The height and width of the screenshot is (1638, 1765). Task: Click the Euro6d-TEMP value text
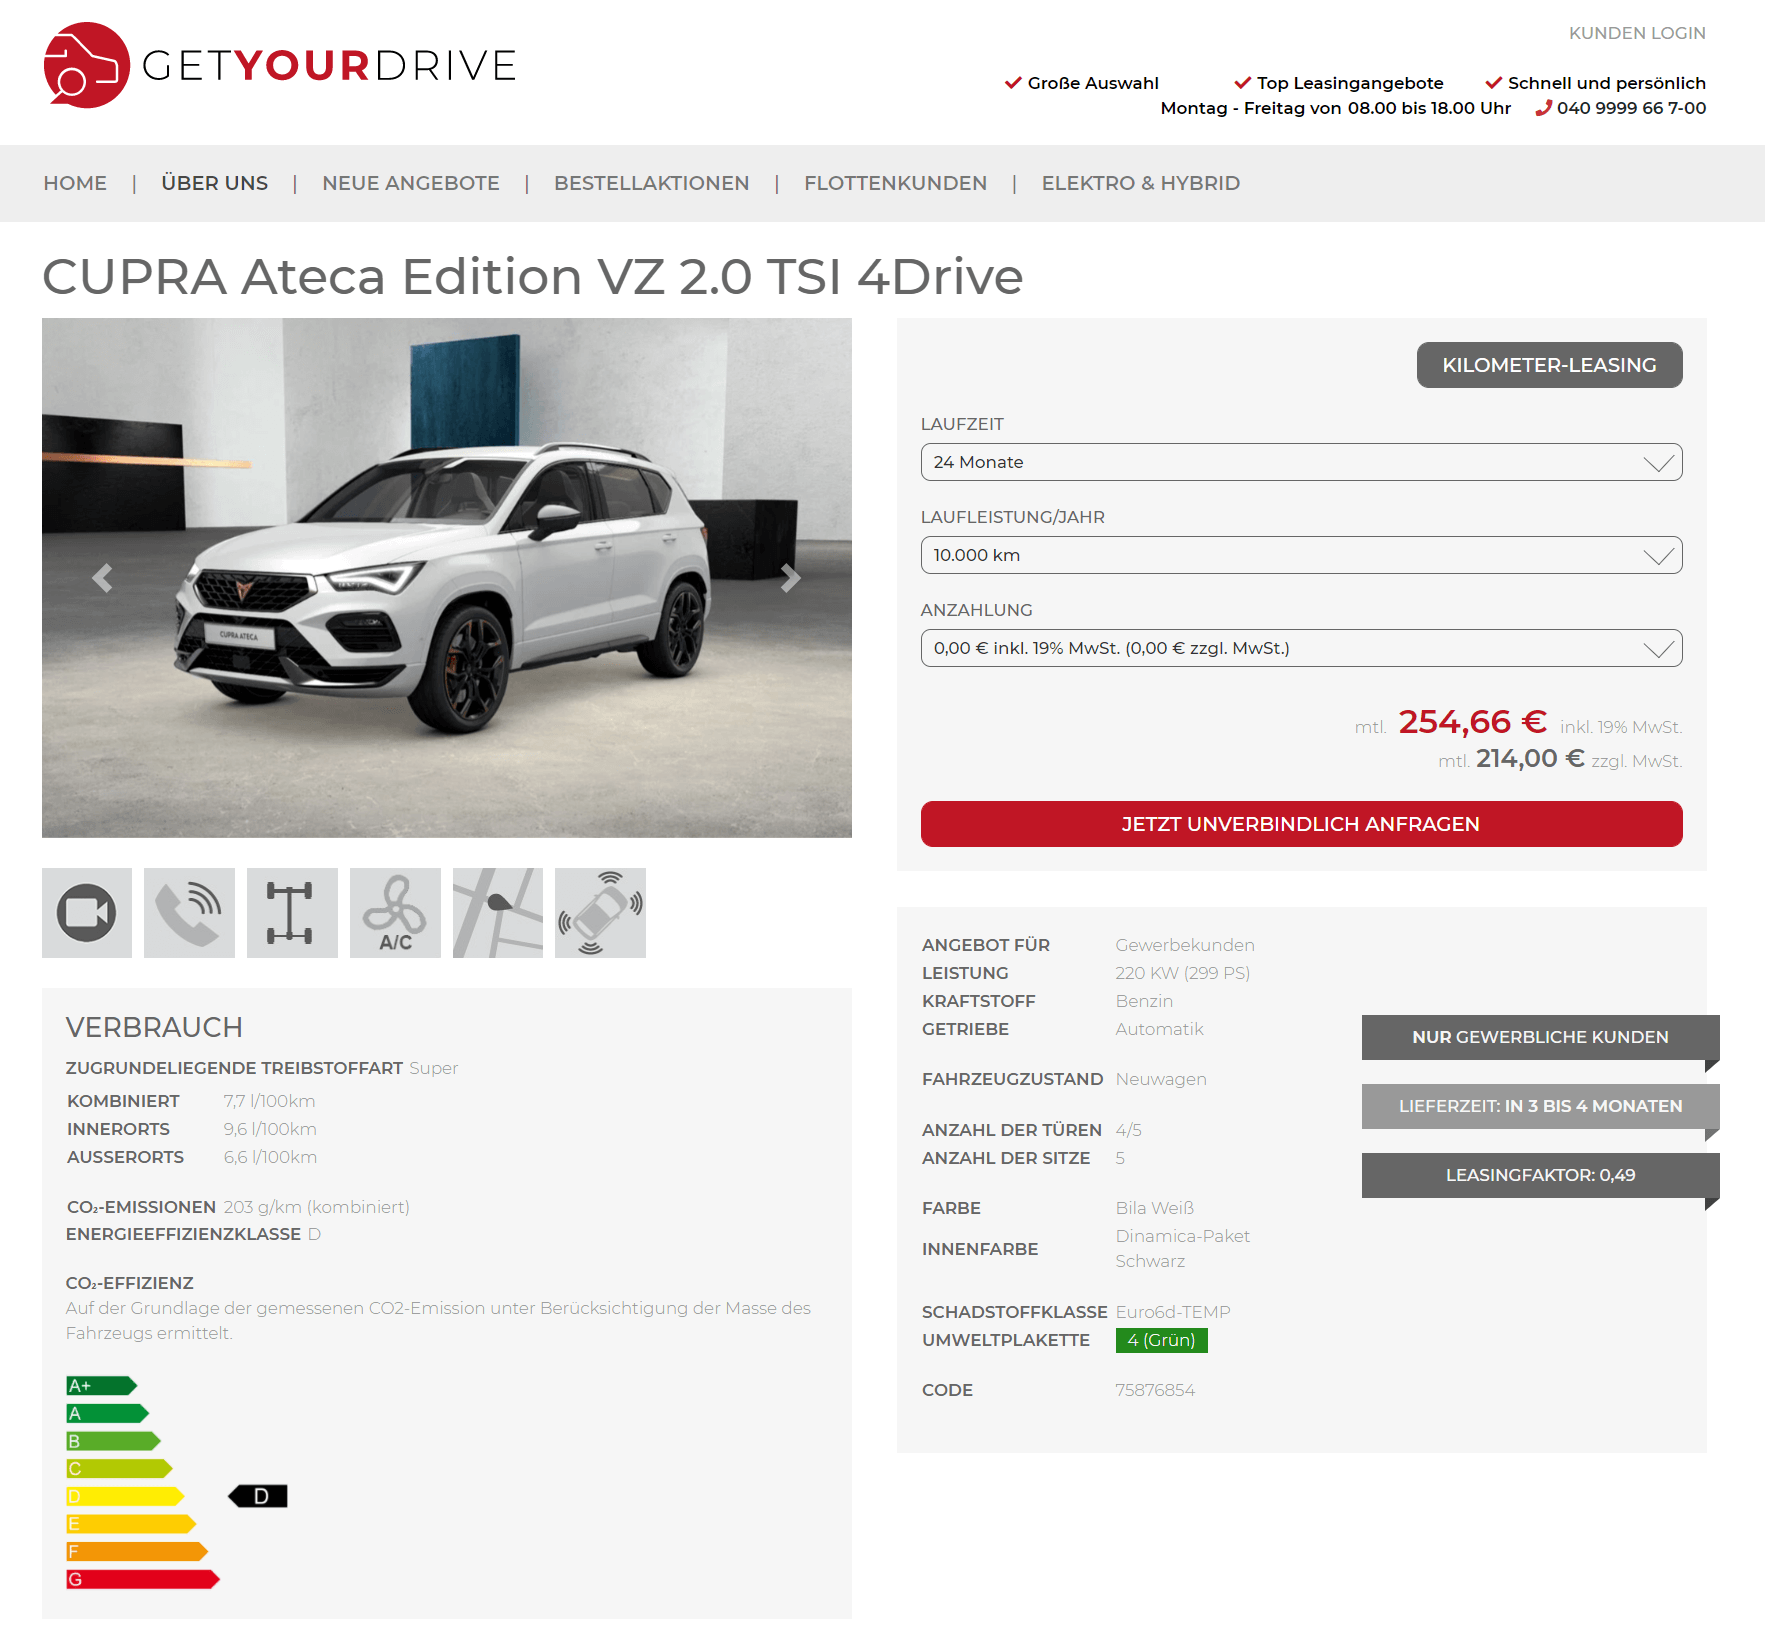[1173, 1312]
